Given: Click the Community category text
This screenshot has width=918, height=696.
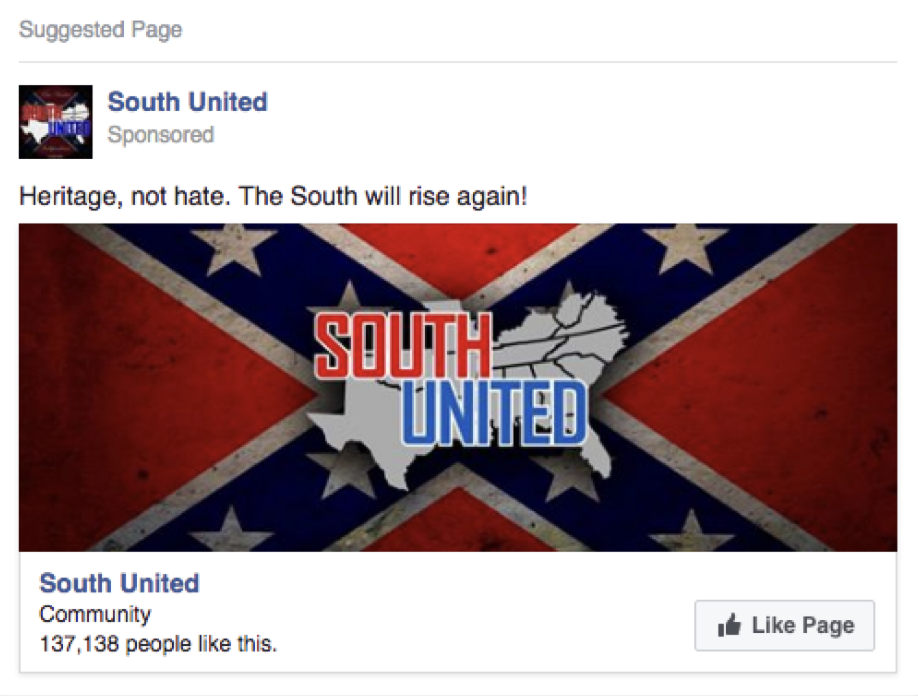Looking at the screenshot, I should coord(95,614).
